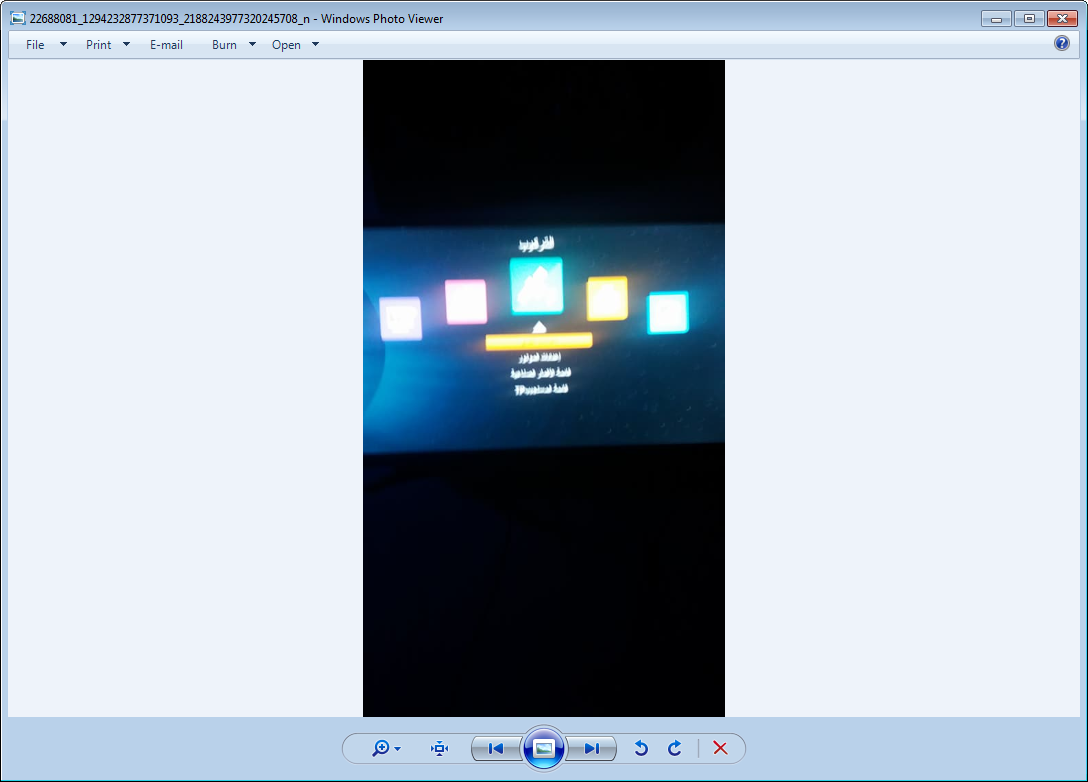Expand the Print dropdown menu
Image resolution: width=1088 pixels, height=782 pixels.
[x=108, y=45]
